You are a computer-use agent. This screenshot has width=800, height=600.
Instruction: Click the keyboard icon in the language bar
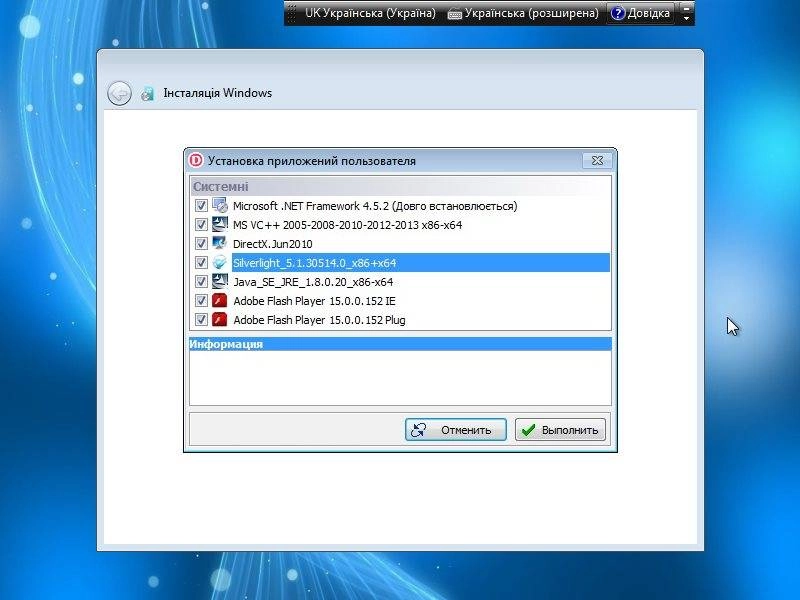pyautogui.click(x=454, y=14)
